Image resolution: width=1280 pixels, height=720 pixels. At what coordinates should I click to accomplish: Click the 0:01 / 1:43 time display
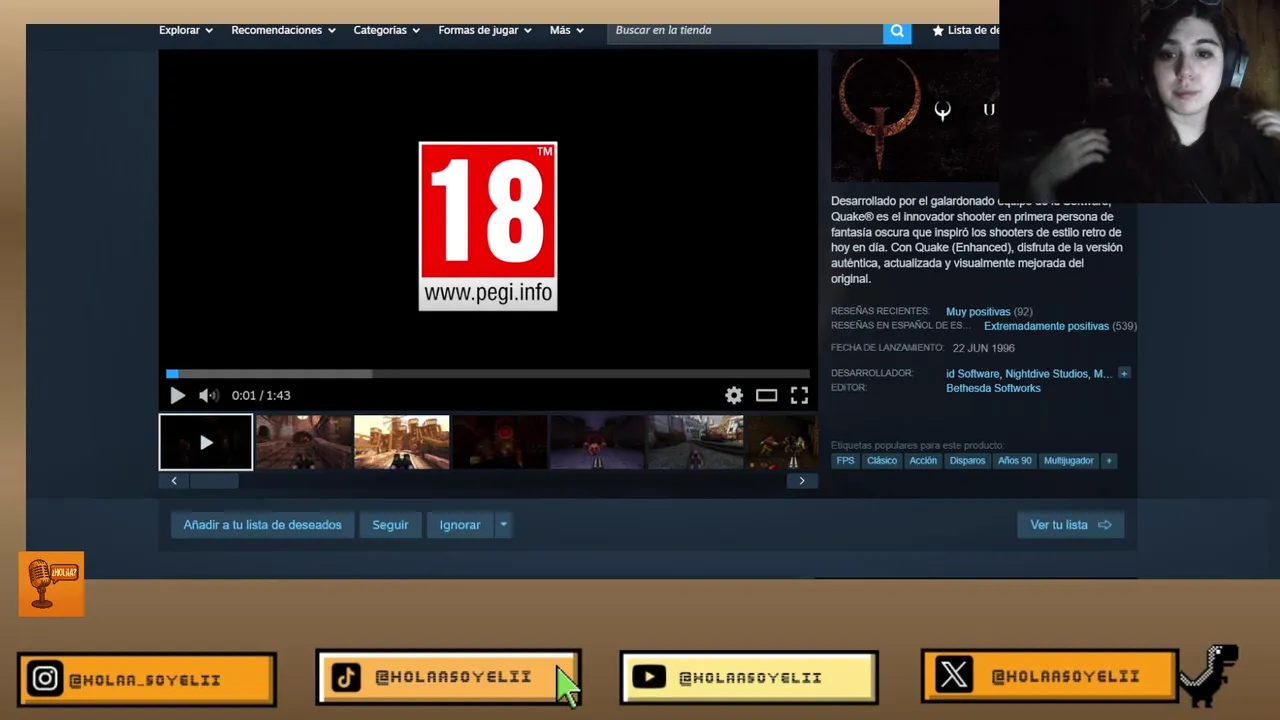(x=261, y=395)
